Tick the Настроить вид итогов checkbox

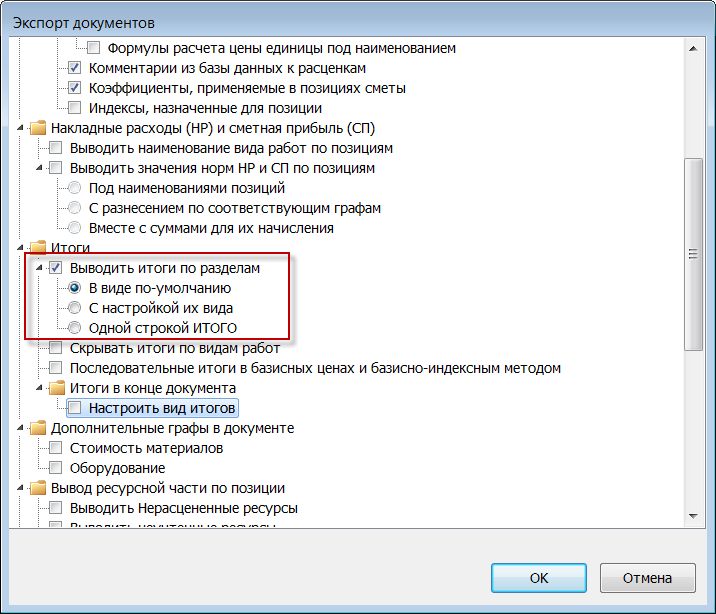point(75,408)
